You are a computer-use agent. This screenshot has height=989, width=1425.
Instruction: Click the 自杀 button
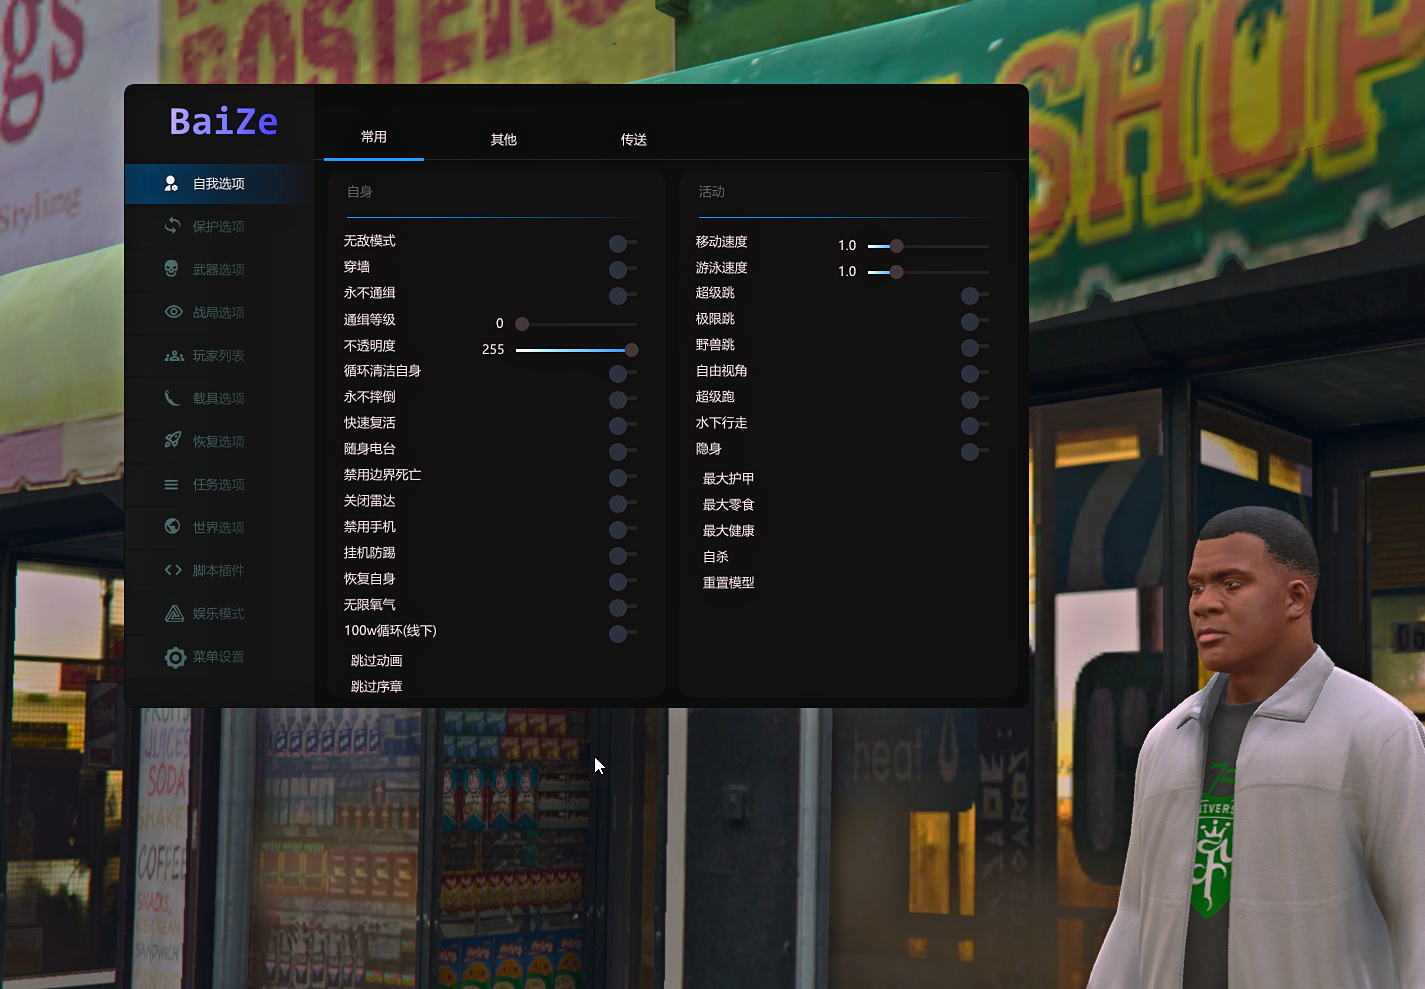point(716,557)
